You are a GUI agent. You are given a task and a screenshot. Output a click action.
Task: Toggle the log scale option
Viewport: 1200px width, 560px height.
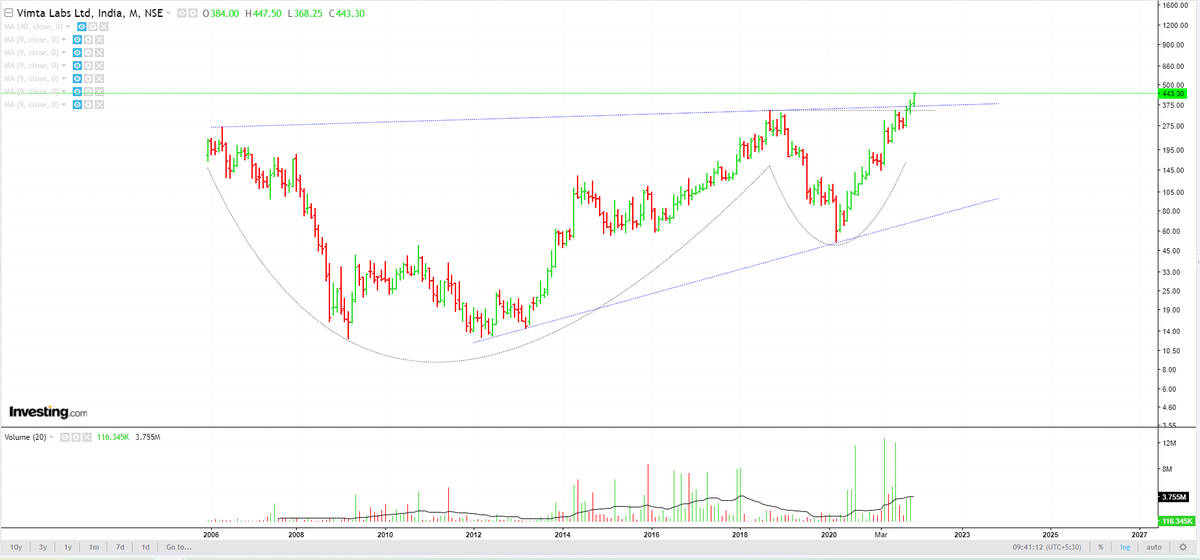tap(1125, 547)
